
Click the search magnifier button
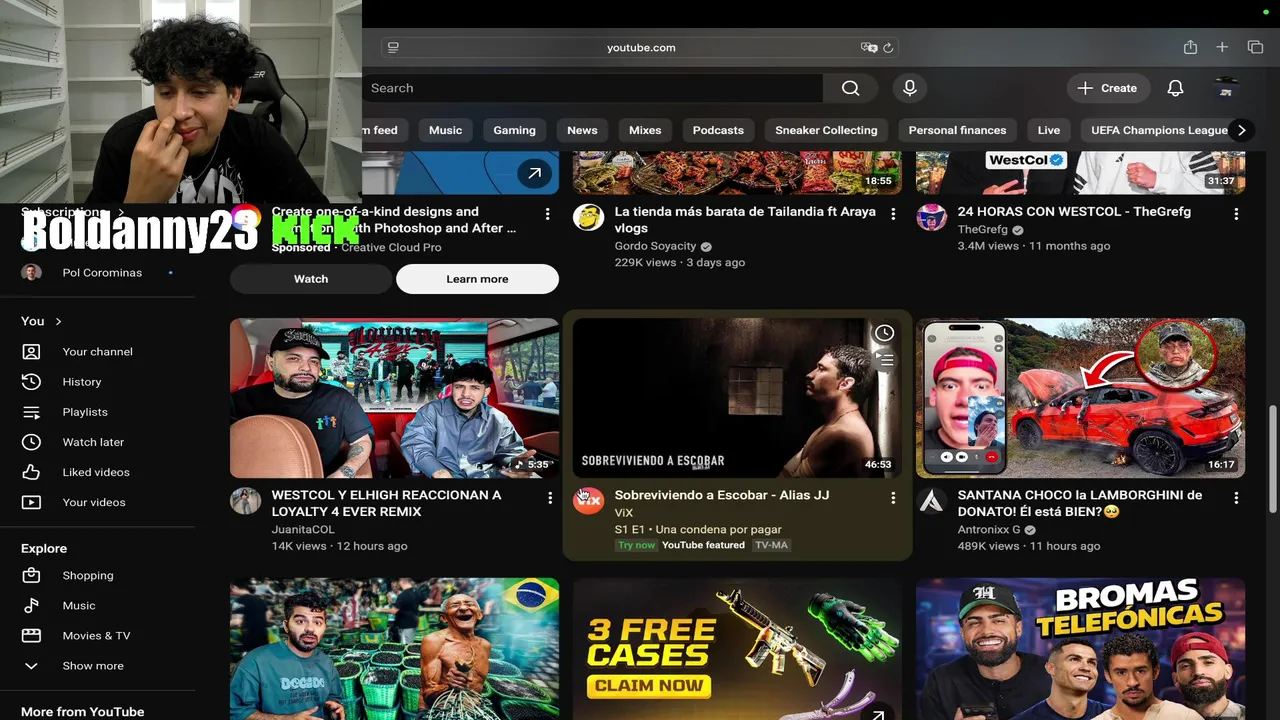[850, 88]
